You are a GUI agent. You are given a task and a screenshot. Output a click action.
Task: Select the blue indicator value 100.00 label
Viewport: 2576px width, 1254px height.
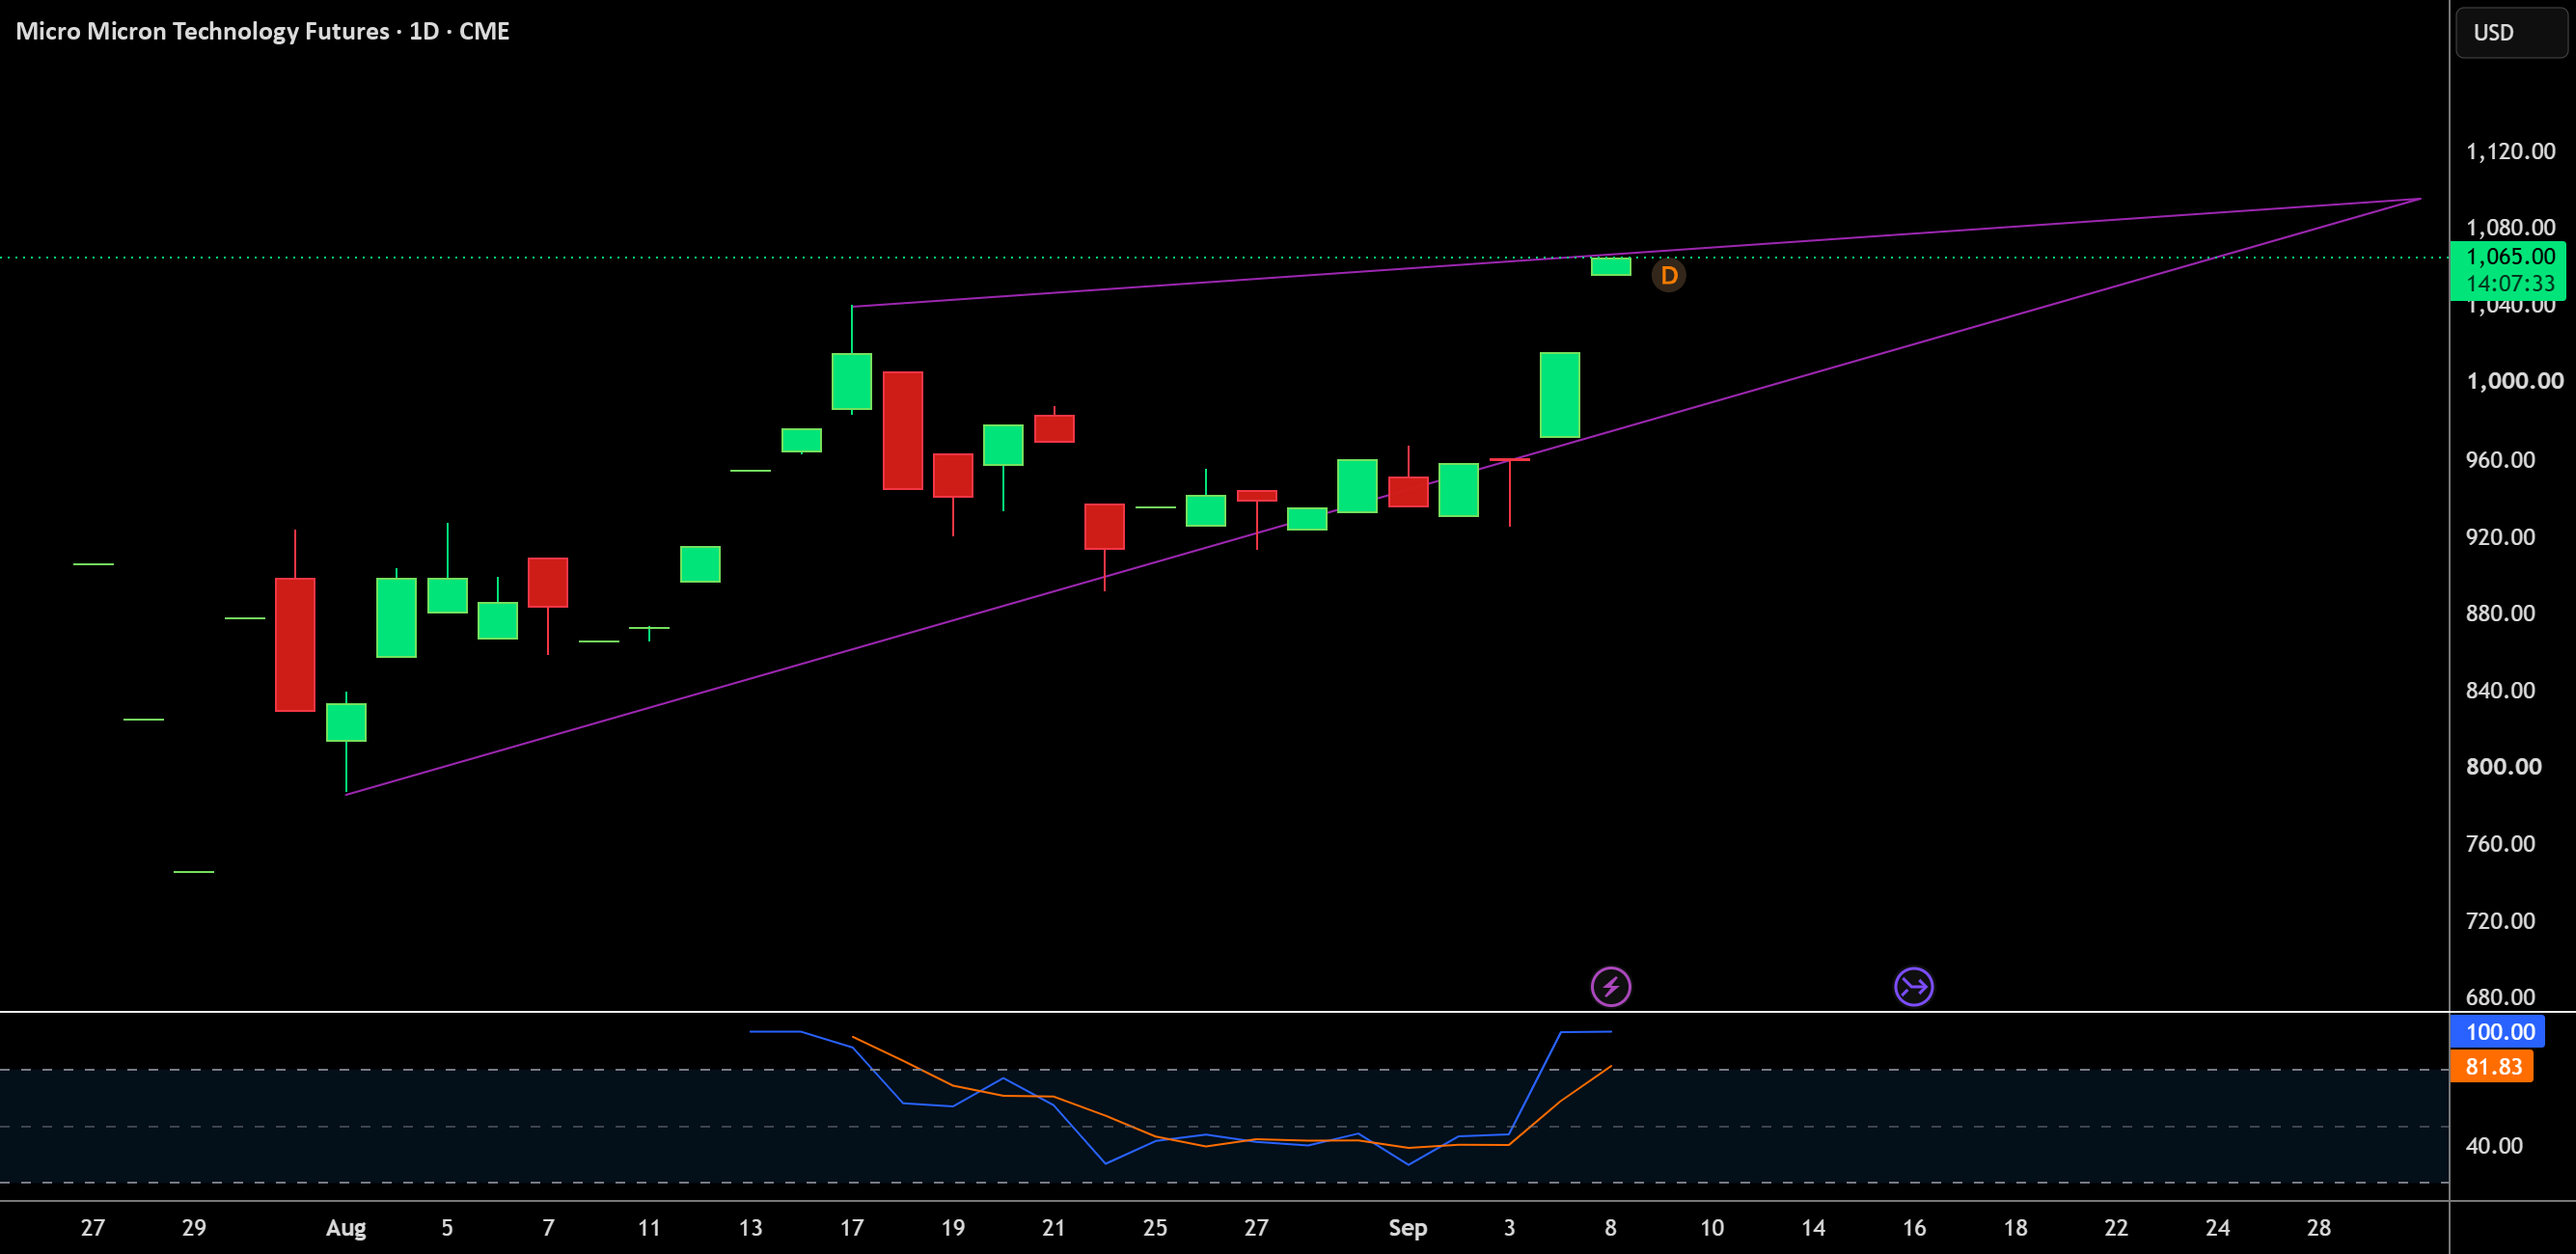[x=2499, y=1031]
